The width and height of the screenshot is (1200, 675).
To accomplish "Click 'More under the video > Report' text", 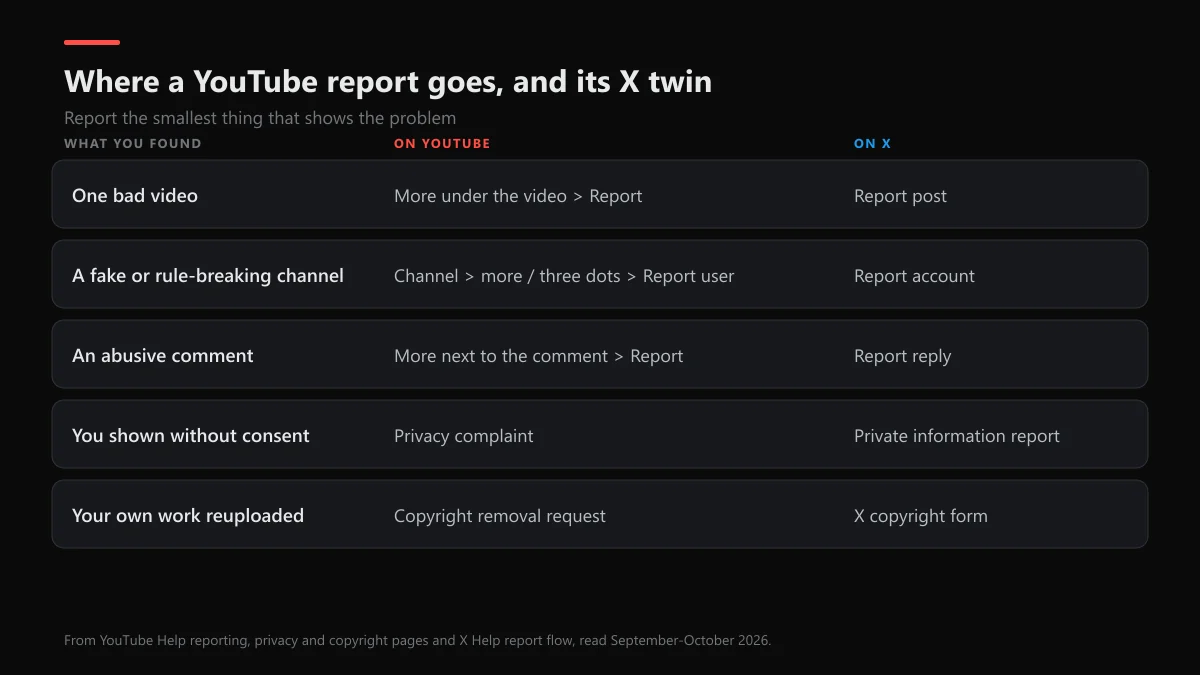I will [518, 196].
